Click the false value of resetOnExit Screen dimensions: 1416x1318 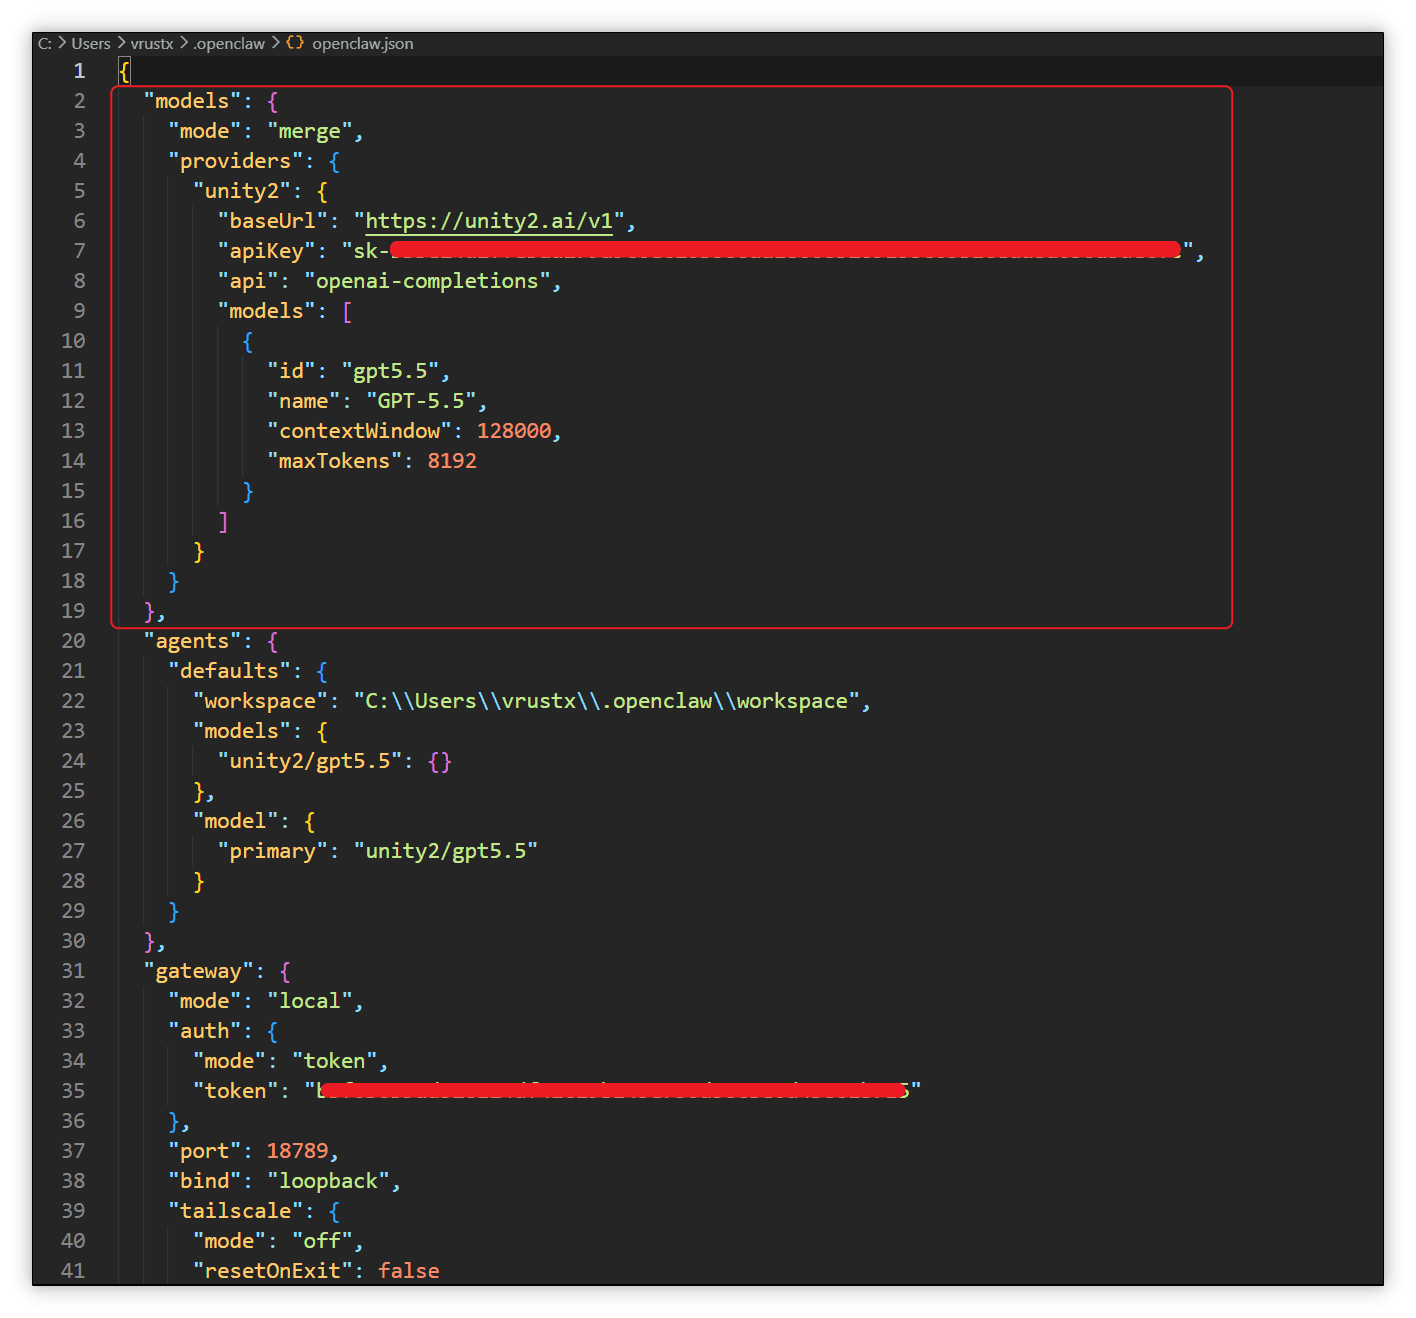point(409,1271)
